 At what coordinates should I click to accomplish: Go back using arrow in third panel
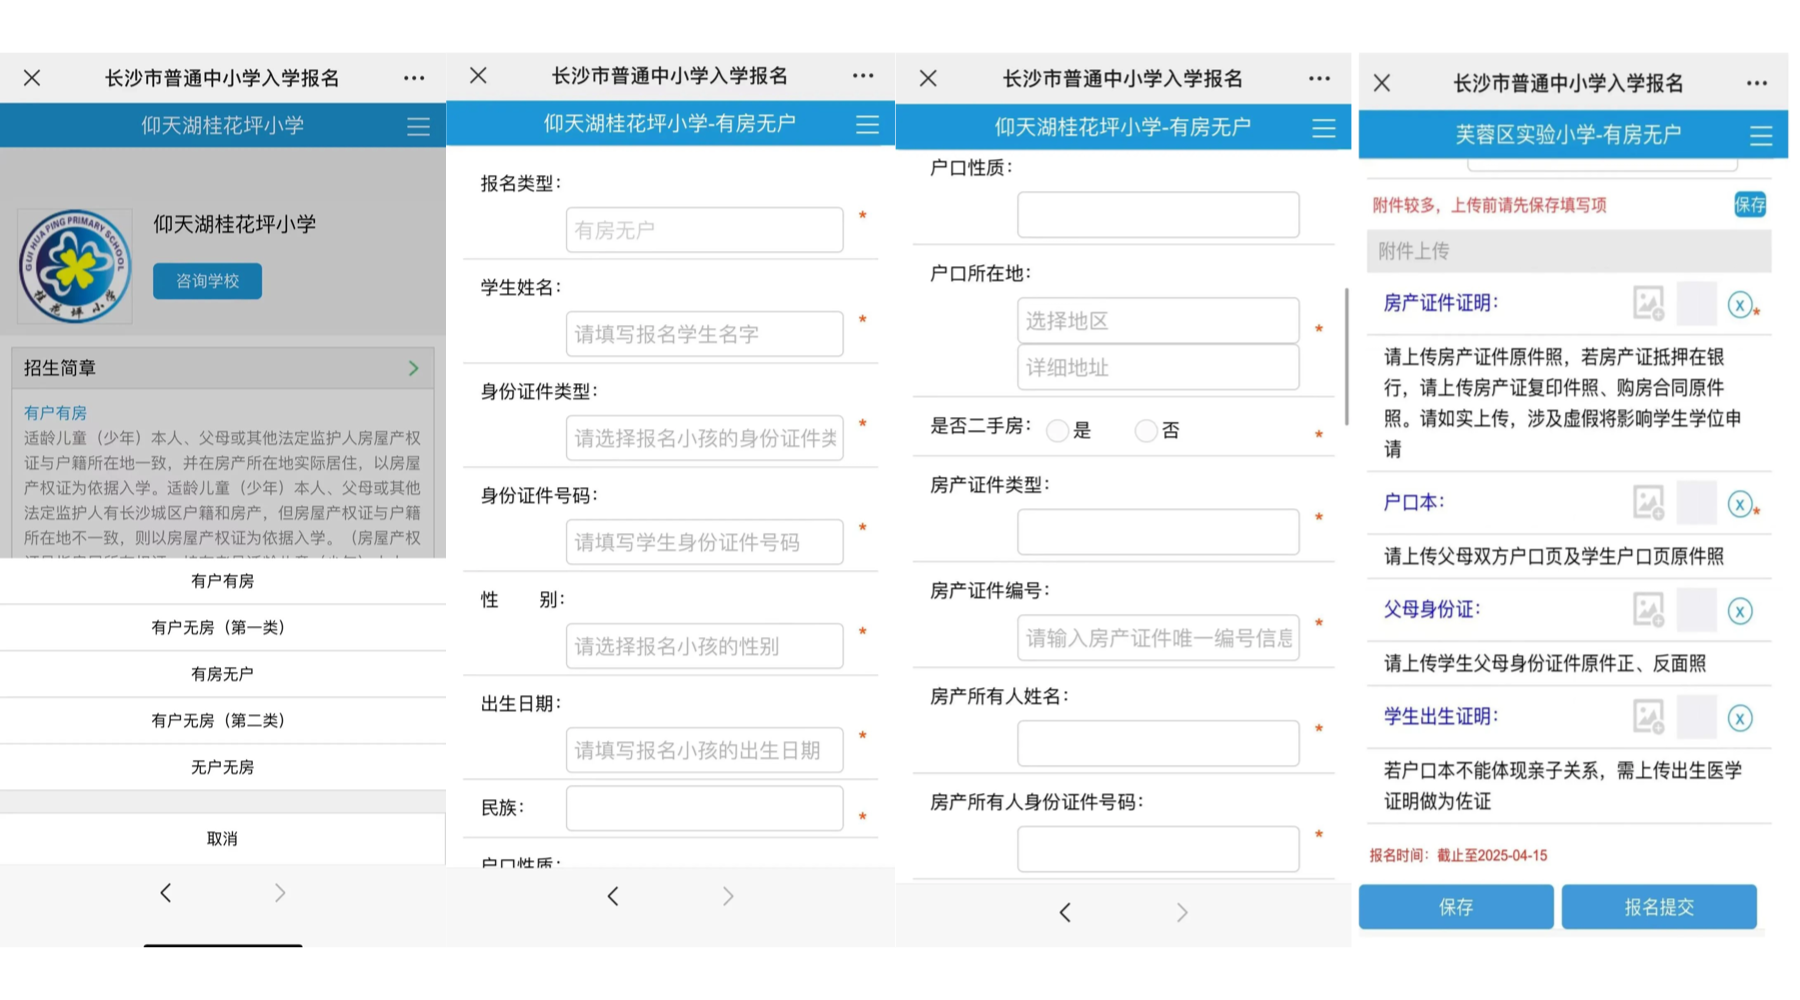(1065, 912)
